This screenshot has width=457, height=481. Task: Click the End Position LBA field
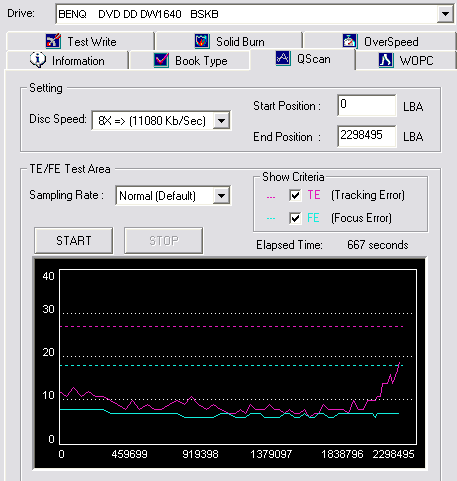point(367,136)
